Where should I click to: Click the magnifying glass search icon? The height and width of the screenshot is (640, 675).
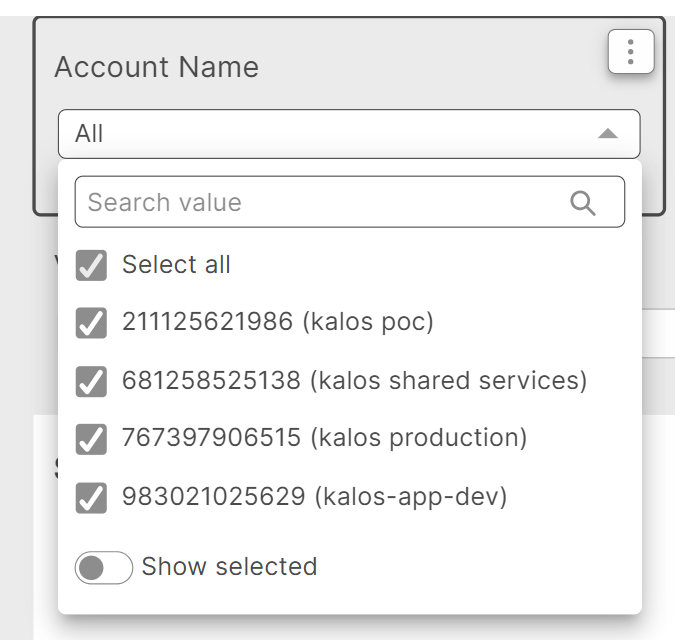583,203
